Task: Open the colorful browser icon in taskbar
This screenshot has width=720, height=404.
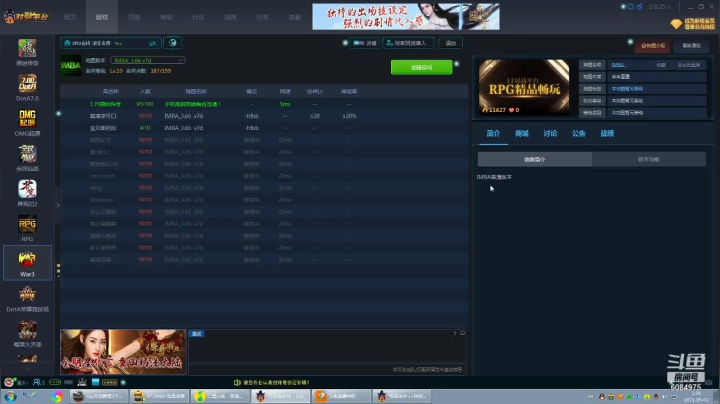Action: (x=57, y=396)
